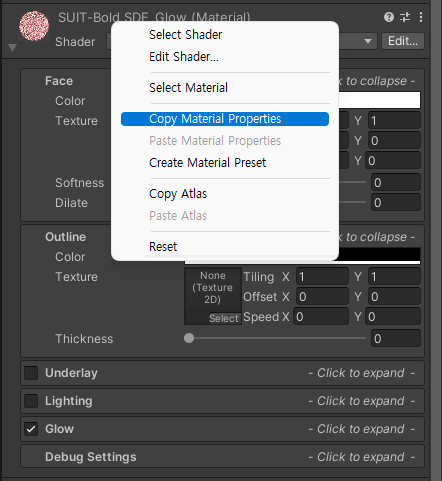Open the material presets slider icon
Screen dimensions: 442x481
pyautogui.click(x=405, y=17)
